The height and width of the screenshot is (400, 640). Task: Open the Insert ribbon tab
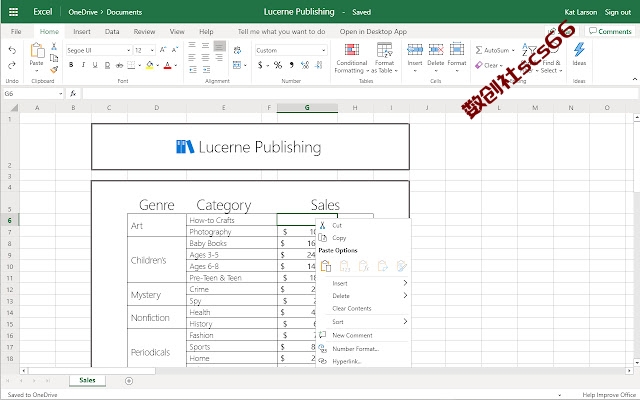tap(82, 31)
